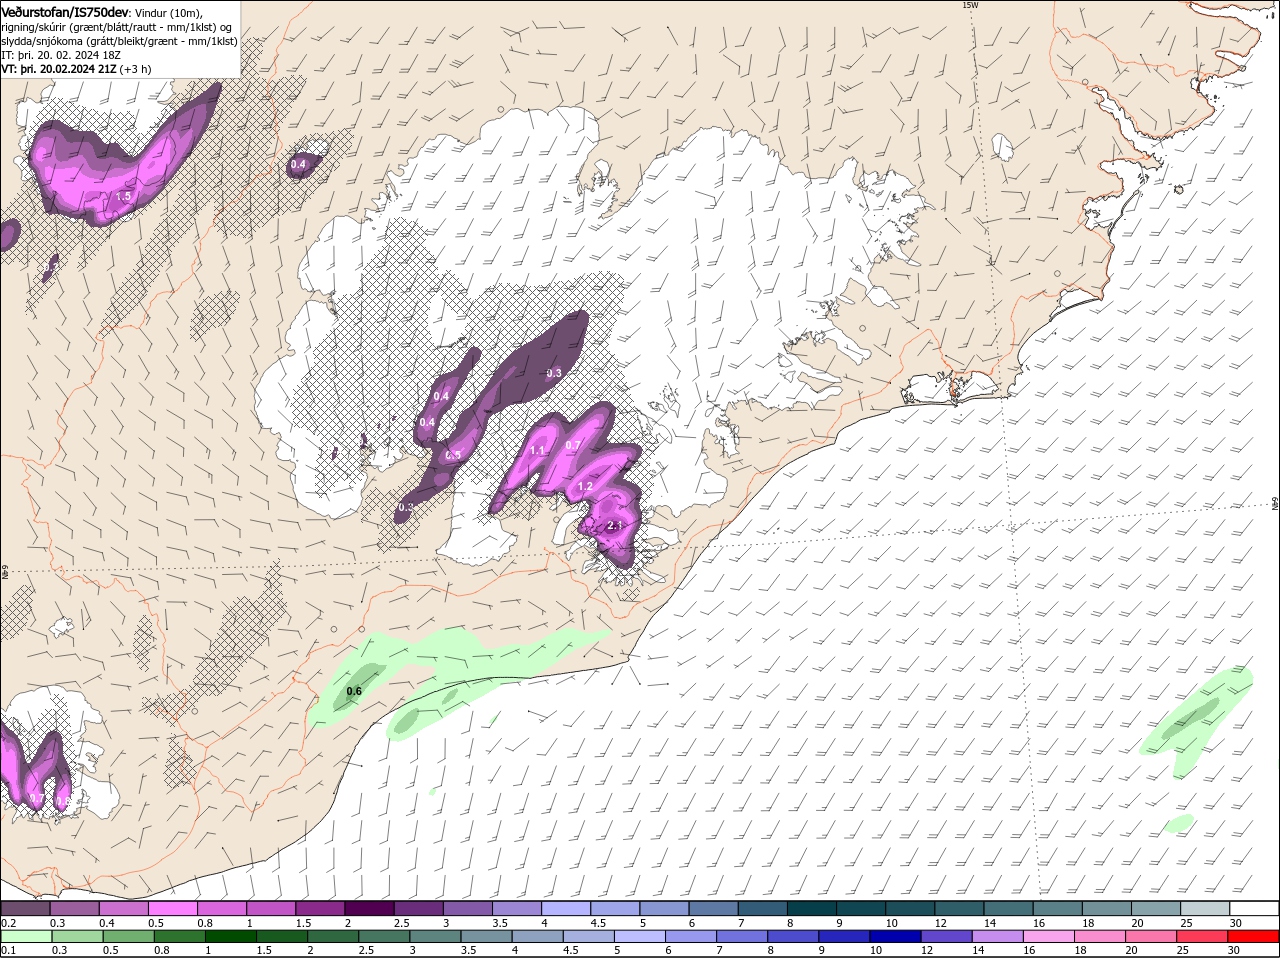The height and width of the screenshot is (958, 1280).
Task: Click the 1.2 snowfall value on the map
Action: [586, 487]
